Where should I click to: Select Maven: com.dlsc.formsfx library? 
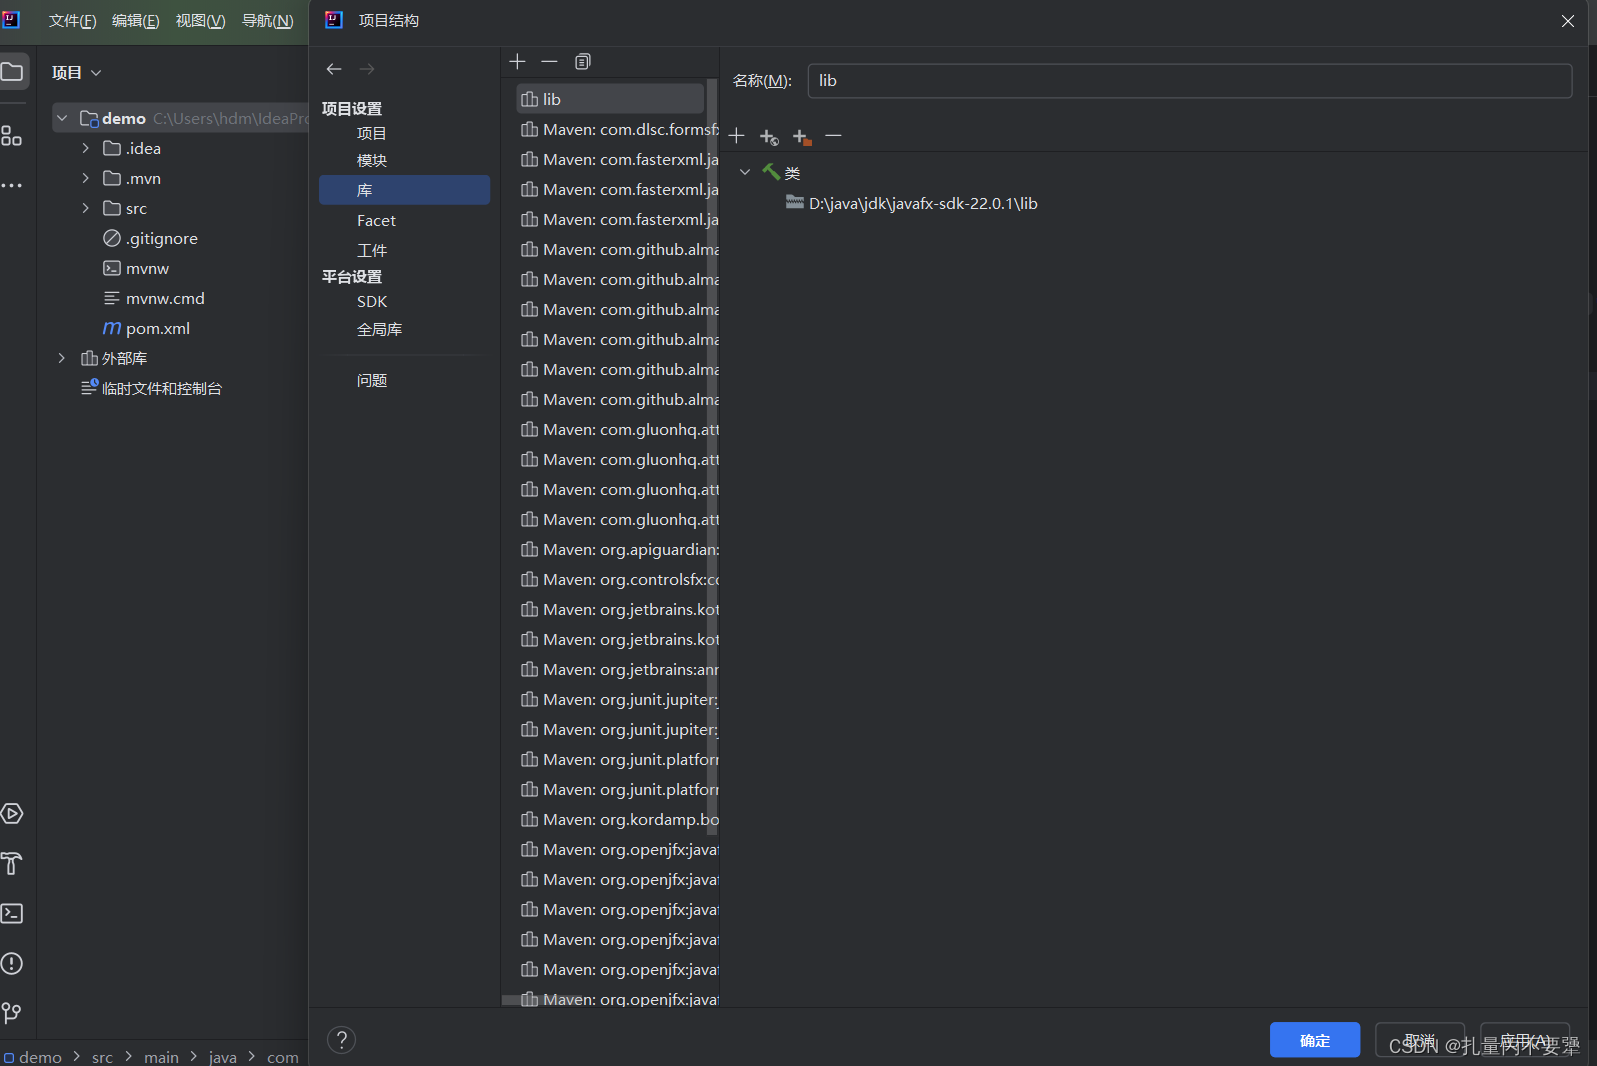[x=619, y=130]
